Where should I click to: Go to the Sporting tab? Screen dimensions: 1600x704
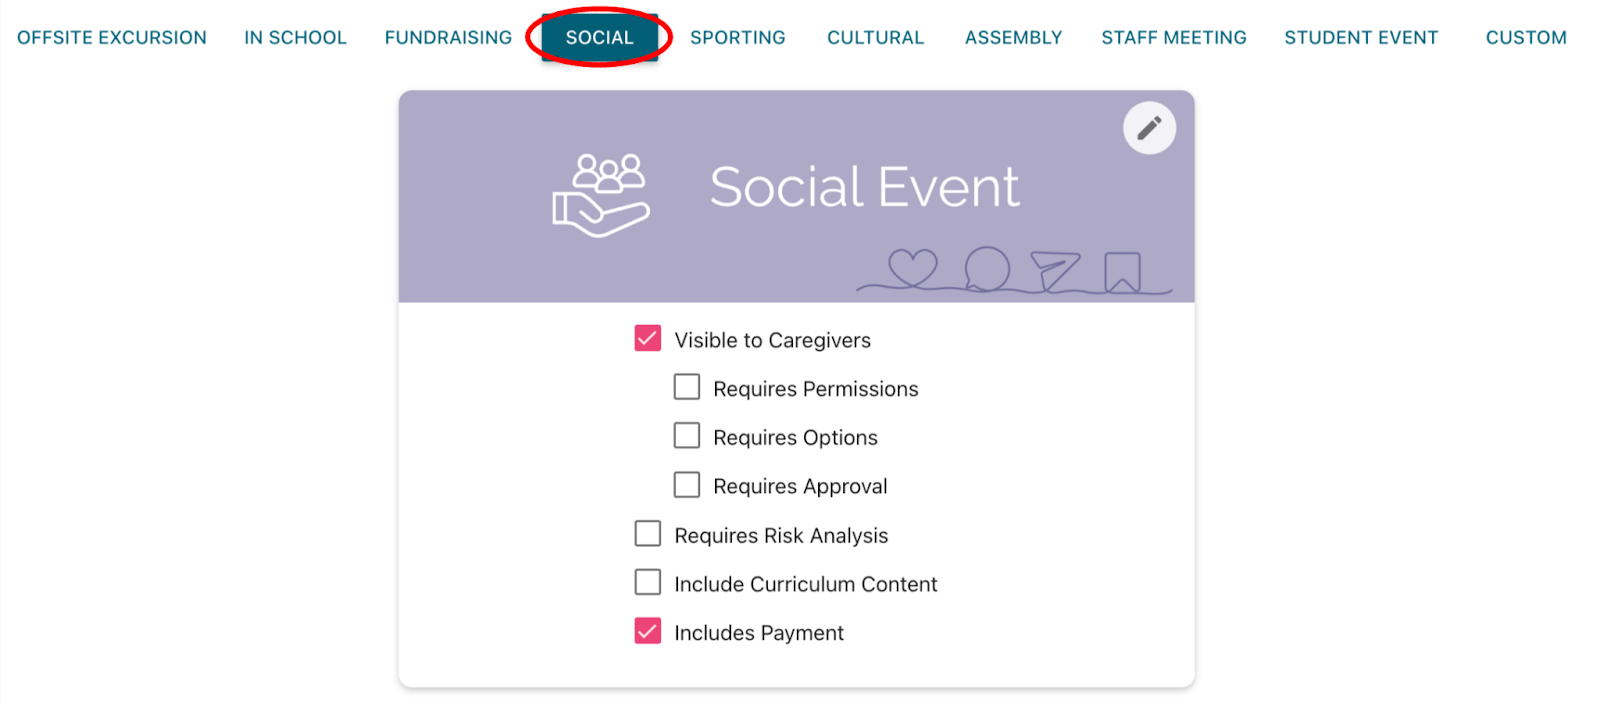coord(738,38)
